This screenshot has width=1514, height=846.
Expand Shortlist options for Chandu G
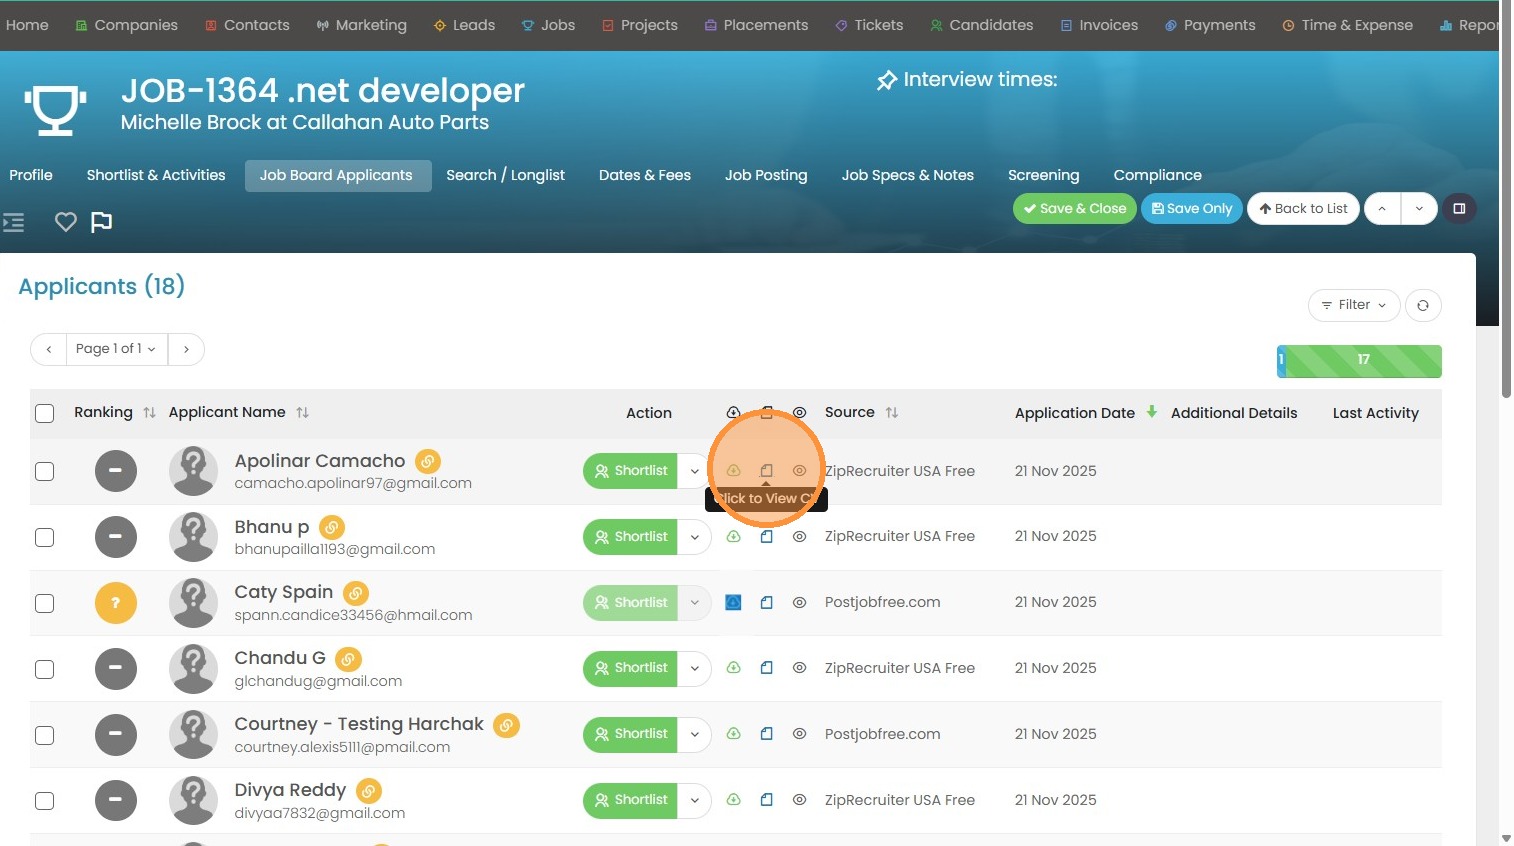pos(695,668)
